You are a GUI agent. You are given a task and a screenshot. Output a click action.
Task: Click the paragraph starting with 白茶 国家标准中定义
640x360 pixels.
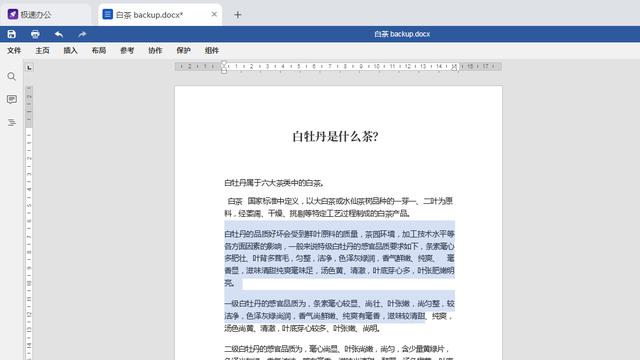(x=339, y=207)
